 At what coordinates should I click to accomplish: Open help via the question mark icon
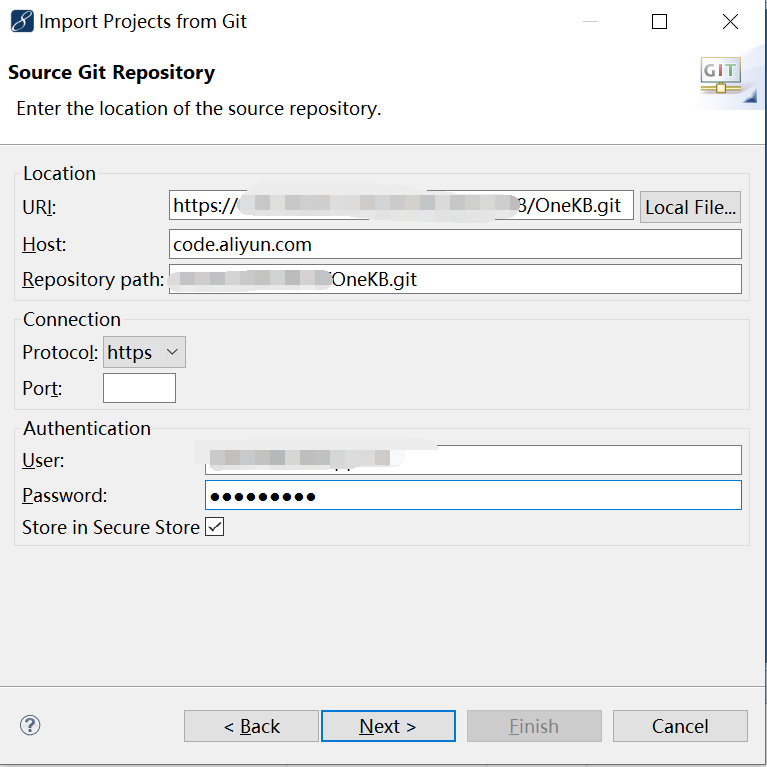click(30, 725)
